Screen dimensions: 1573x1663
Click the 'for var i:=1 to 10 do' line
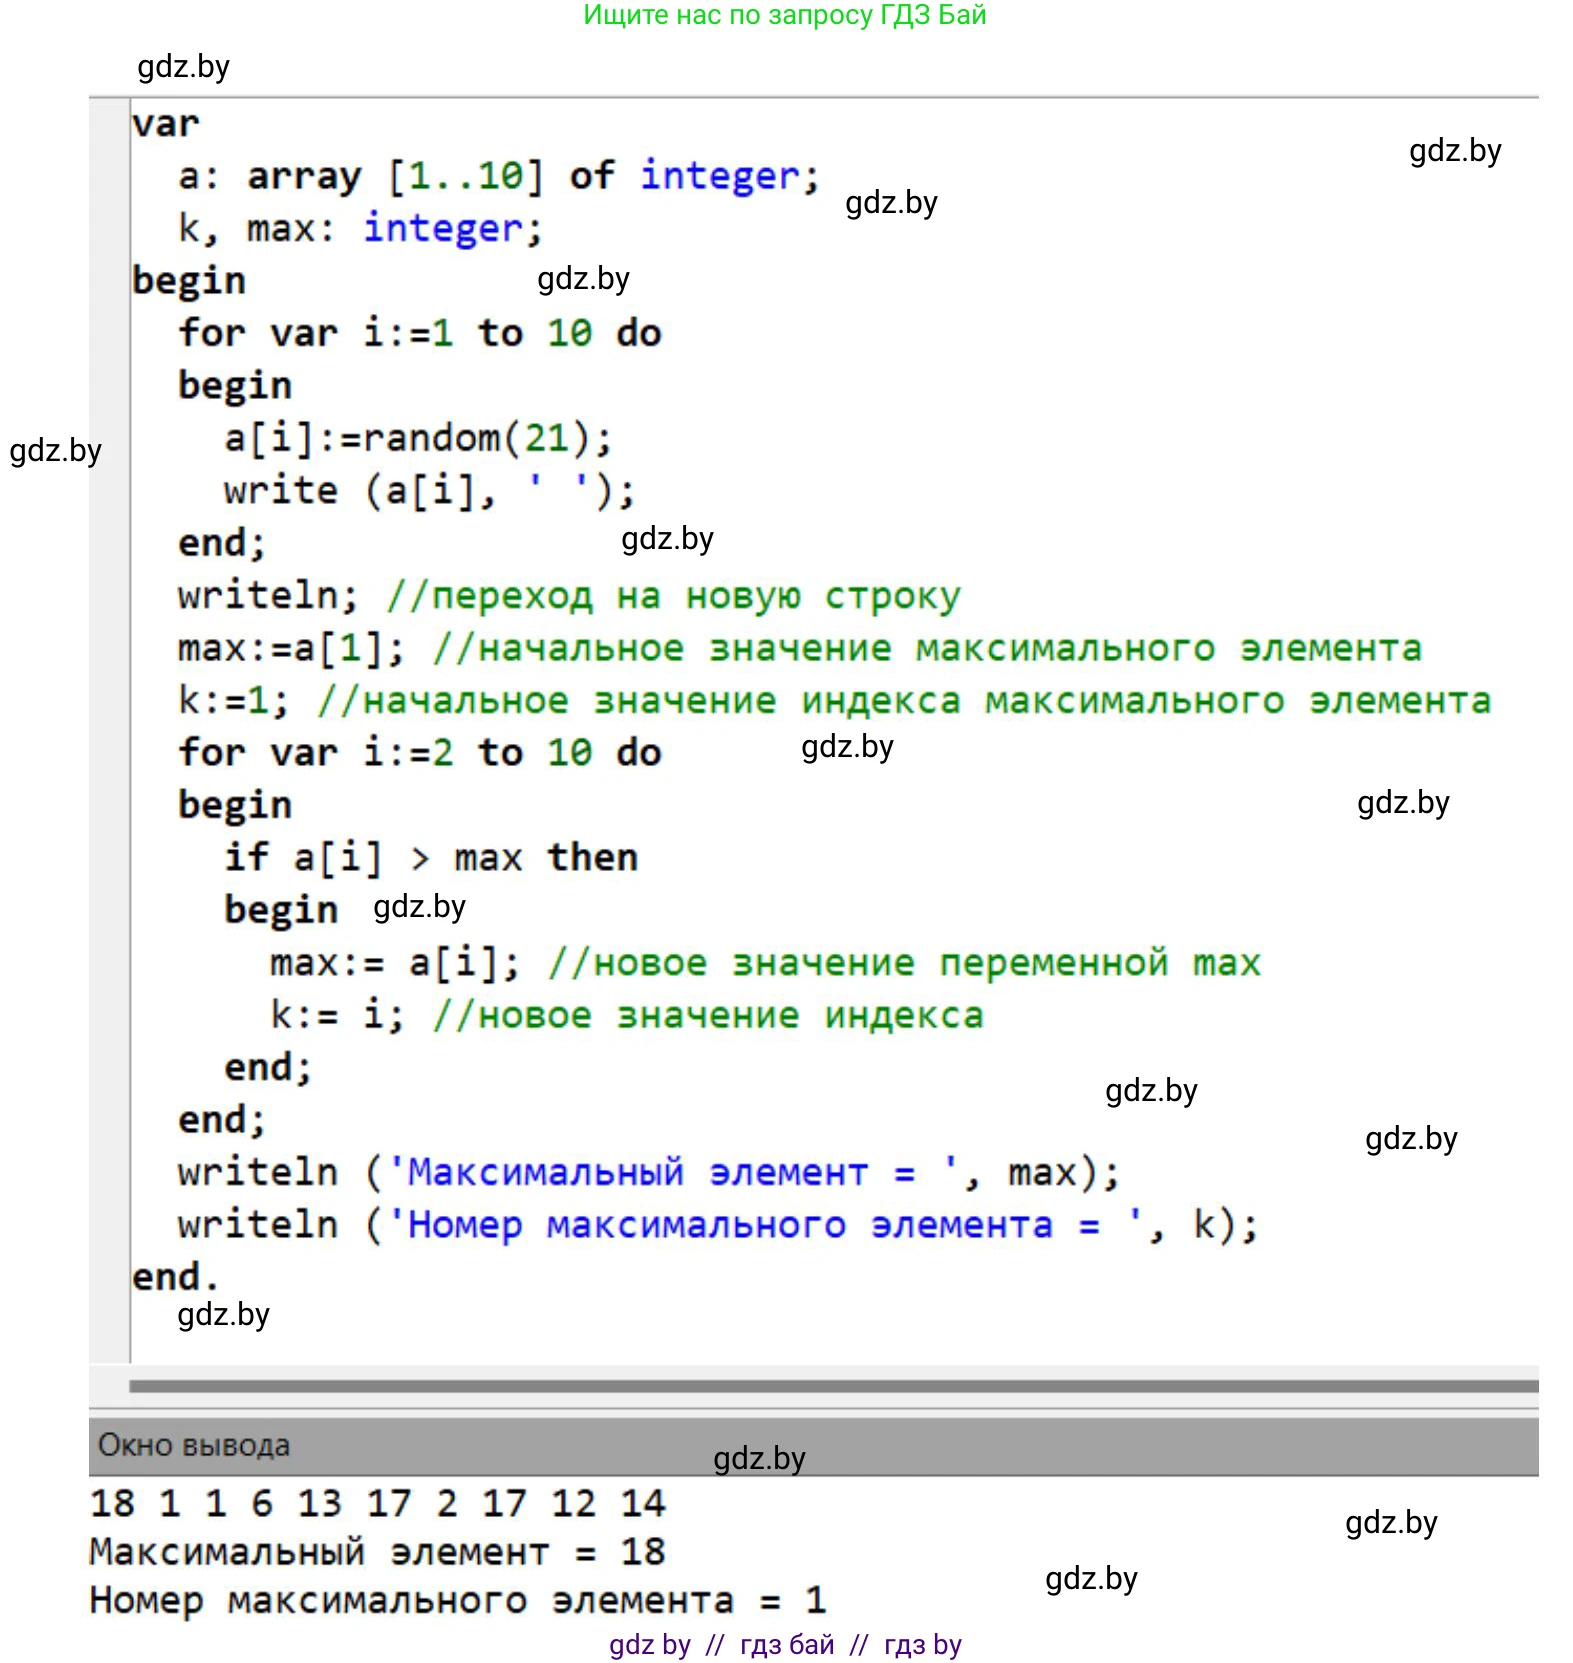click(x=420, y=333)
